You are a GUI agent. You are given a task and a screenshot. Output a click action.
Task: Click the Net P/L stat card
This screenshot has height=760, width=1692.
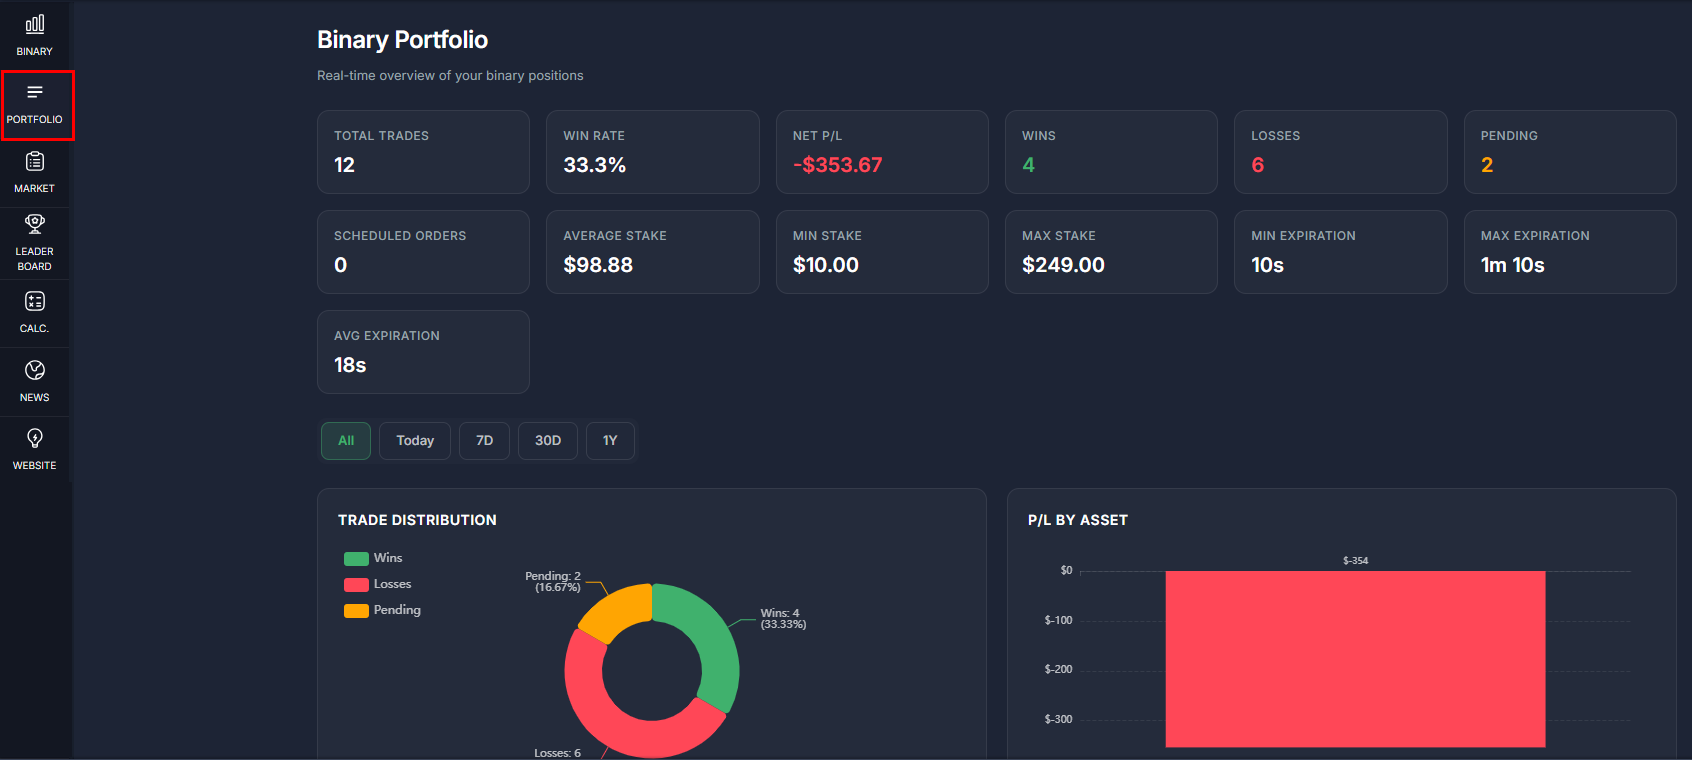point(882,152)
